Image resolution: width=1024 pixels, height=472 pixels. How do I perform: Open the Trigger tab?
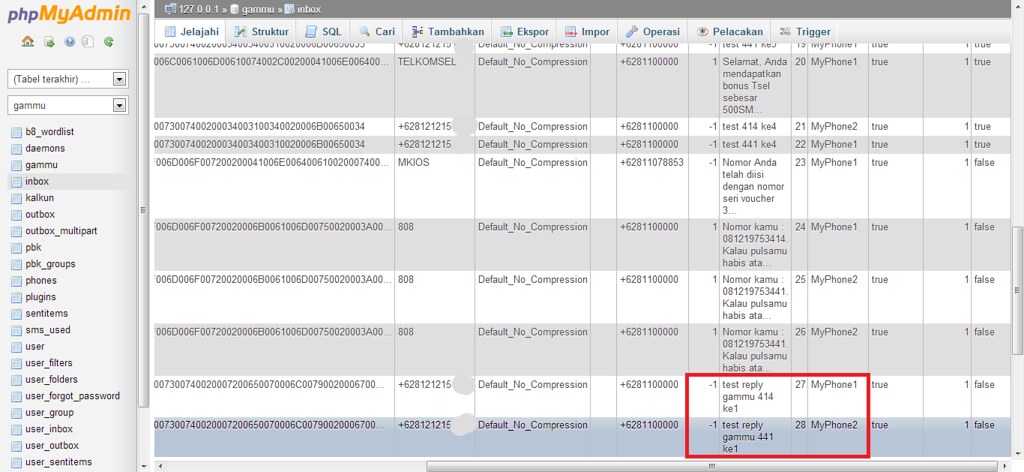click(x=805, y=31)
